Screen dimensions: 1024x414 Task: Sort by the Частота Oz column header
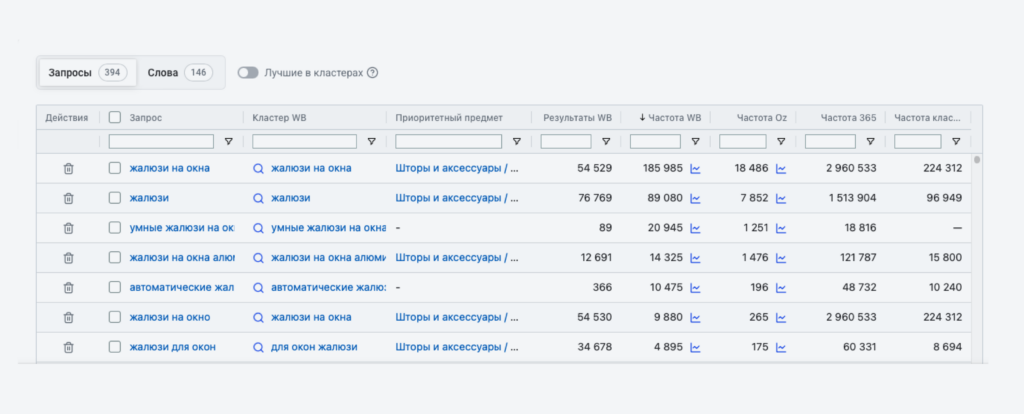coord(762,118)
